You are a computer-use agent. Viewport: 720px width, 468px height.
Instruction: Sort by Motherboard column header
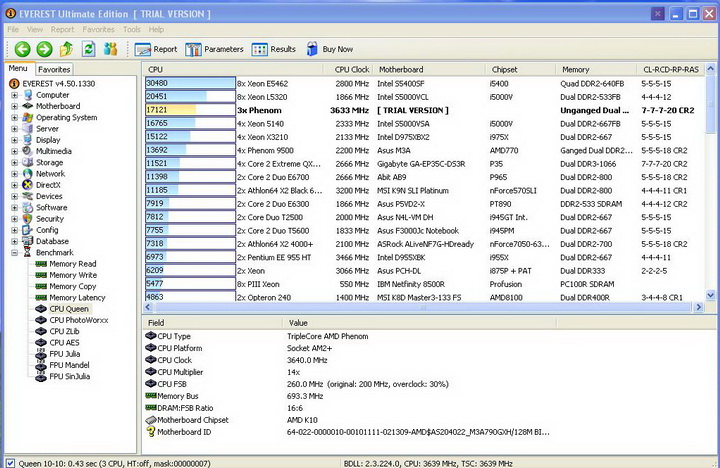click(430, 69)
